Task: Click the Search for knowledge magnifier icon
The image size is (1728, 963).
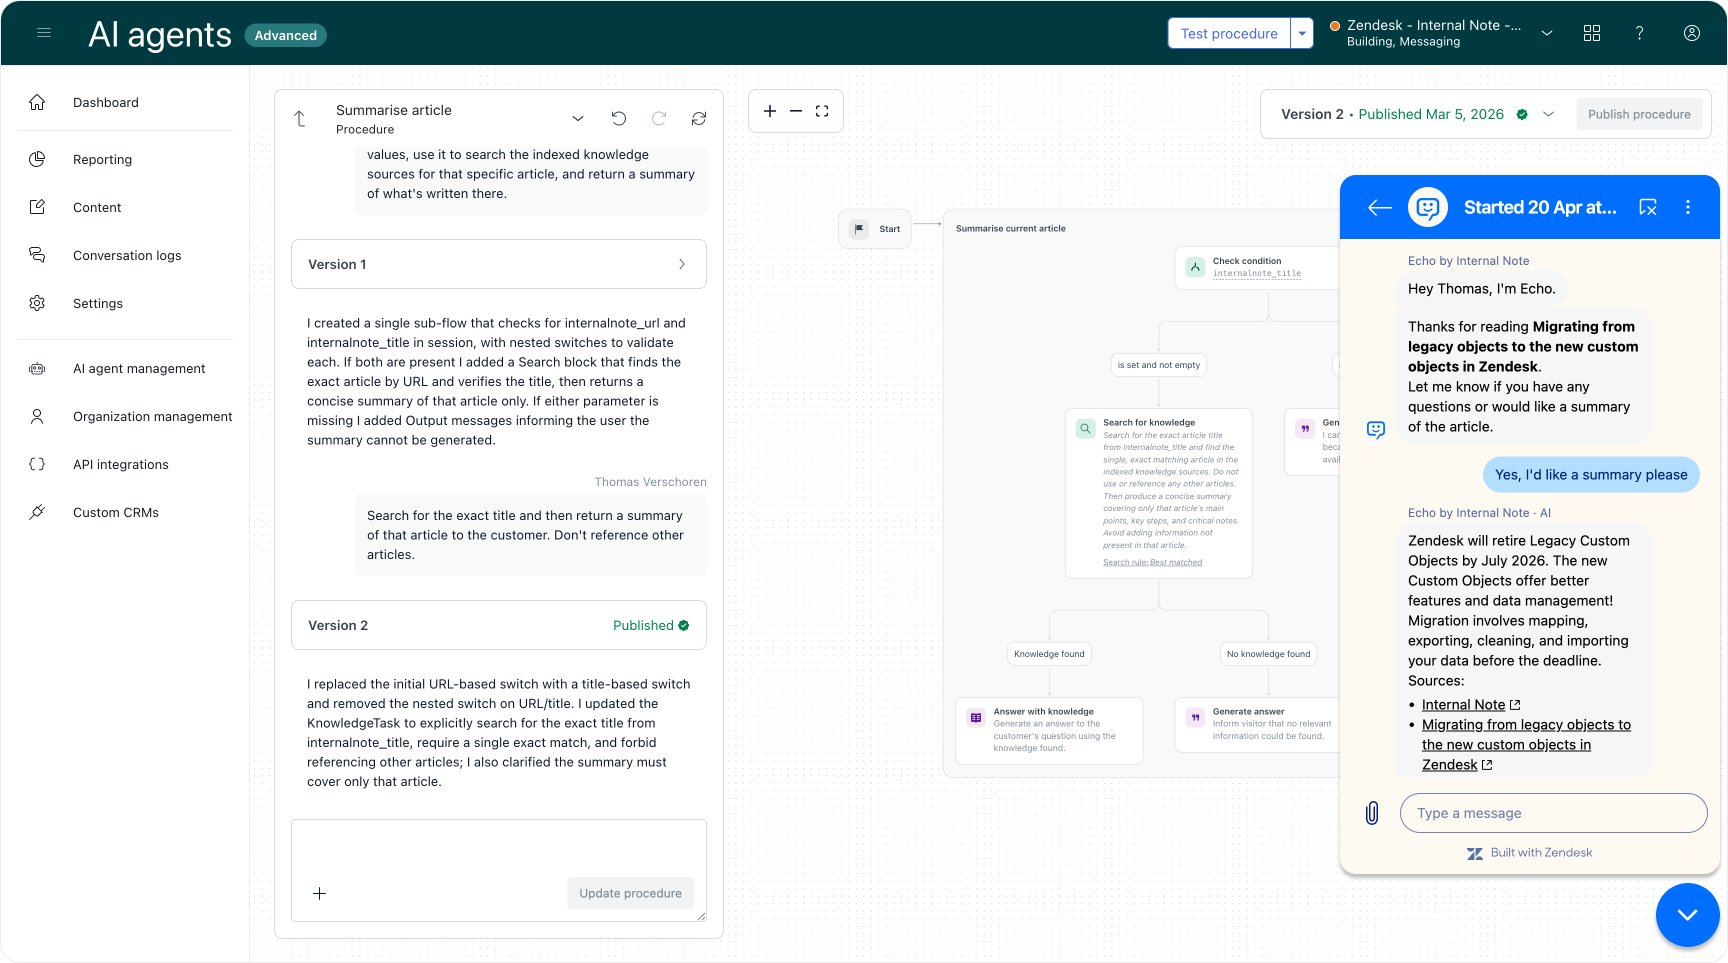Action: (x=1085, y=429)
